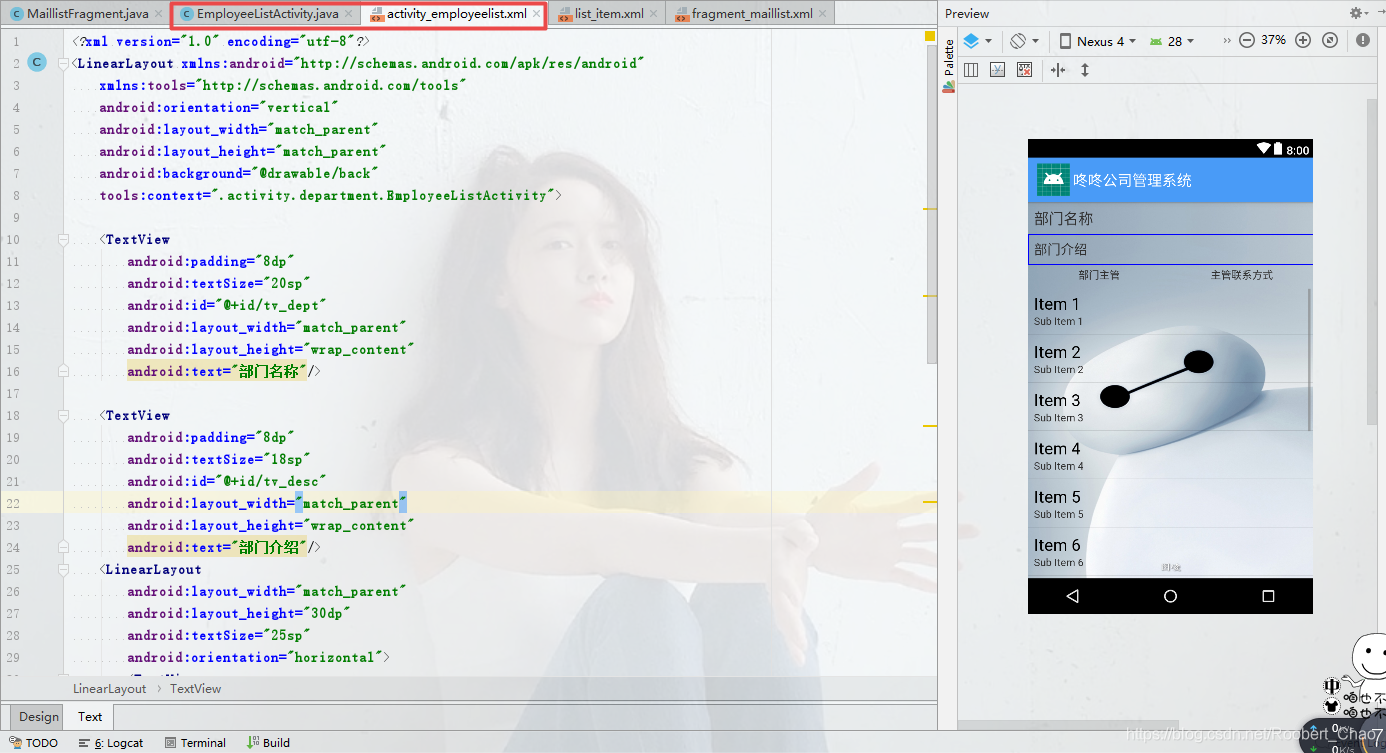Close the fragment_maillist.xml tab
Viewport: 1386px width, 753px height.
click(822, 14)
